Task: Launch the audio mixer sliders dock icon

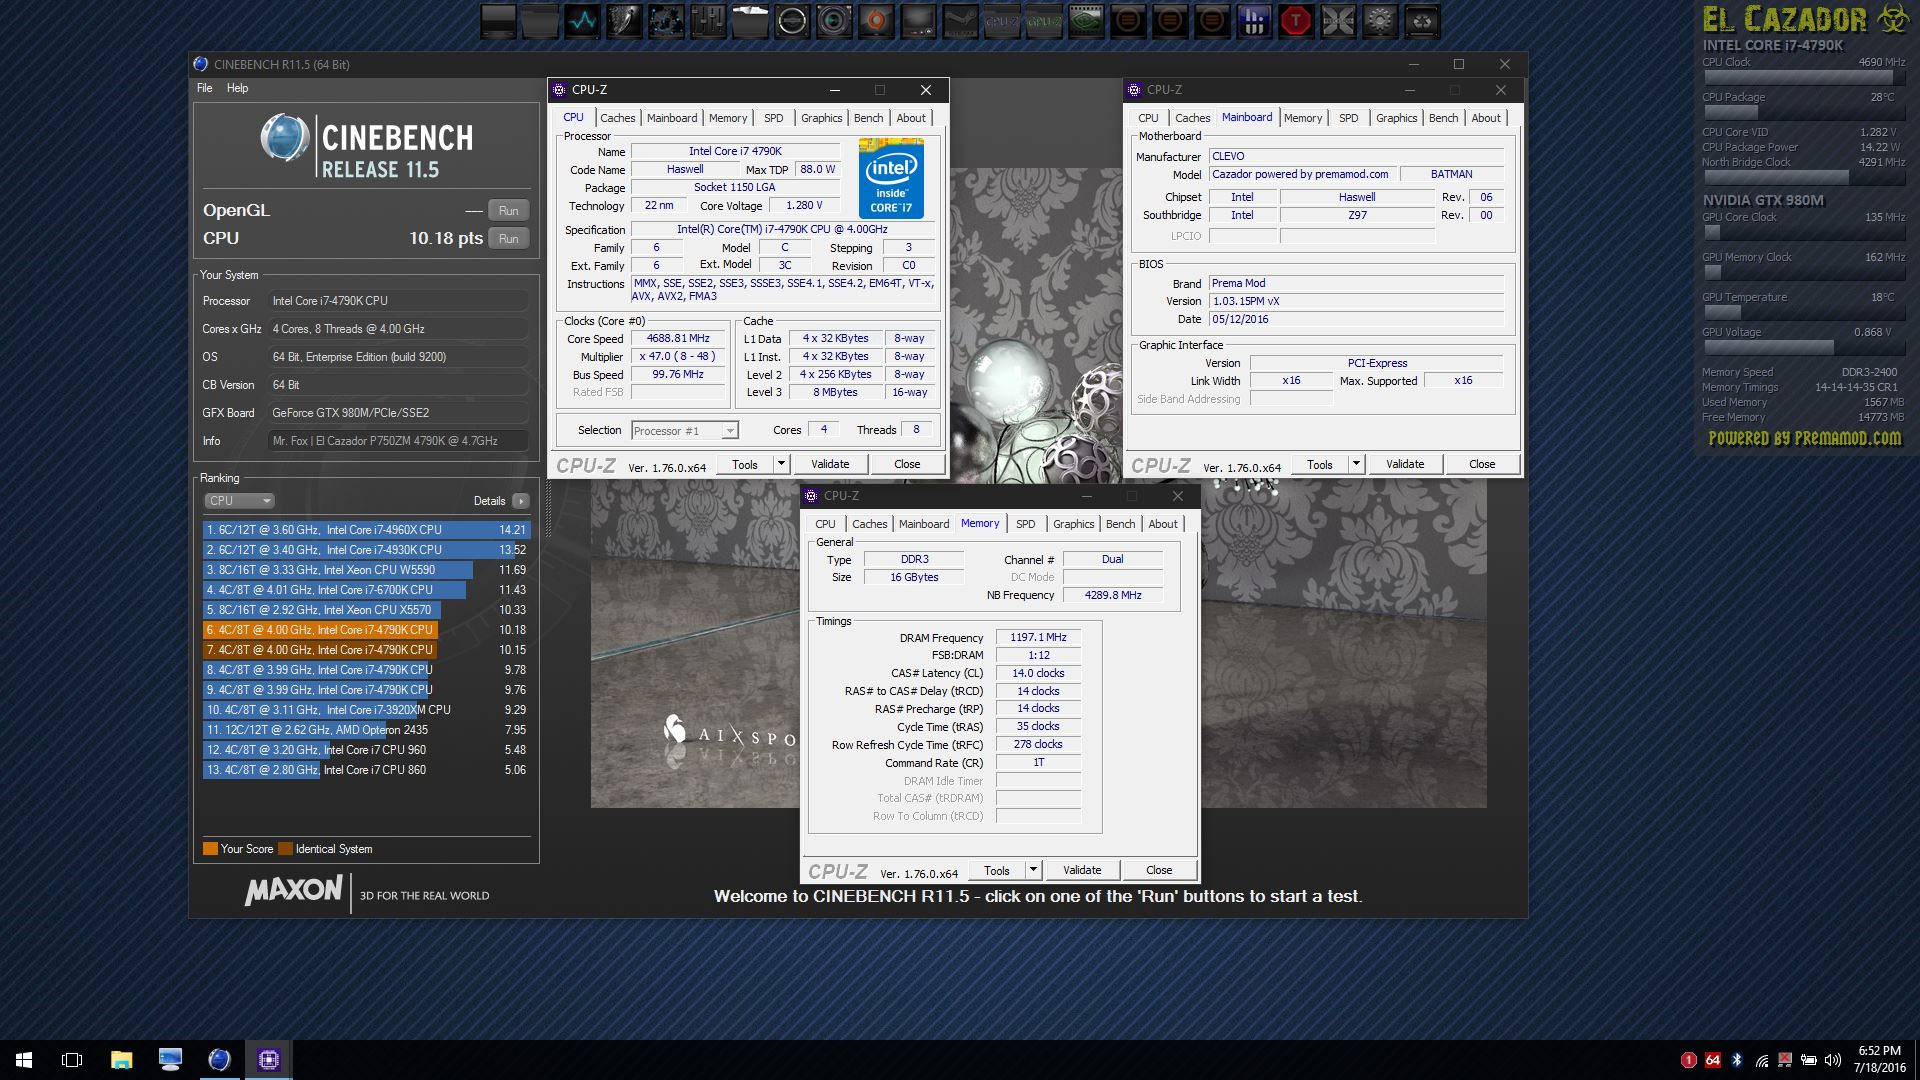Action: coord(708,20)
